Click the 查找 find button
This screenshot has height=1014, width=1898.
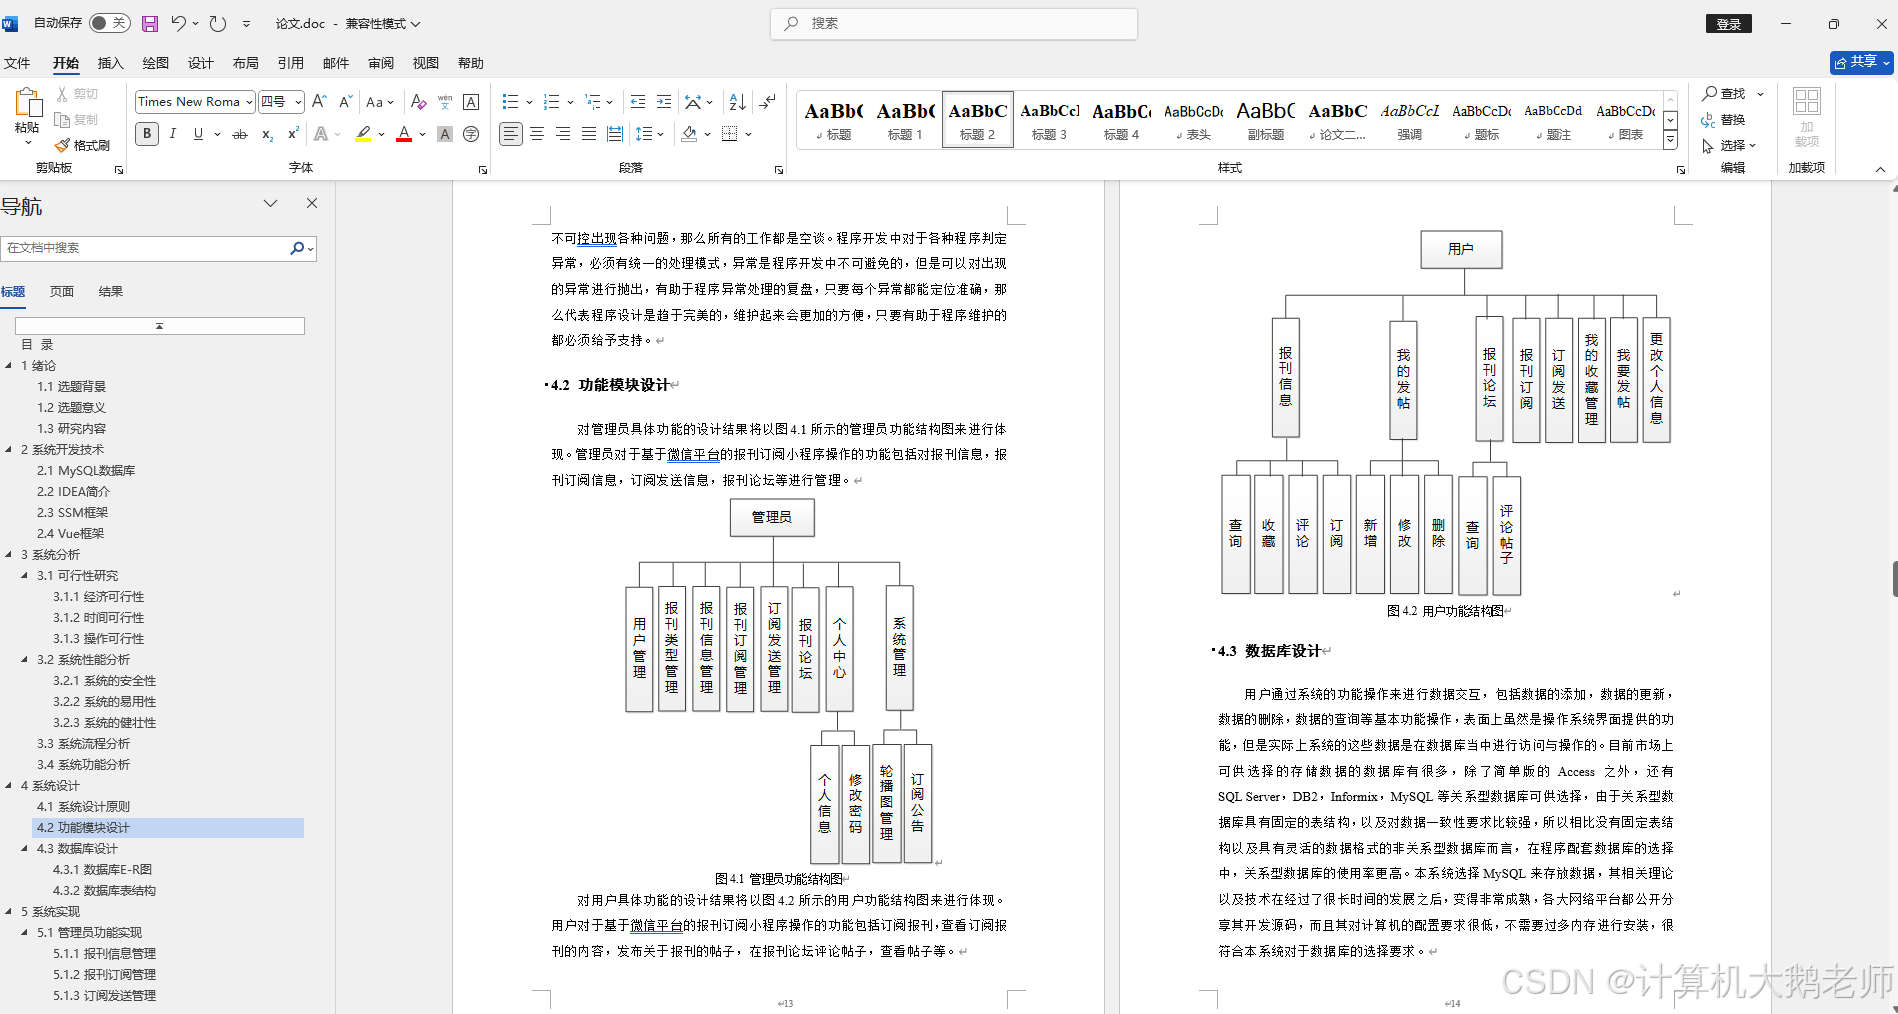[1724, 93]
